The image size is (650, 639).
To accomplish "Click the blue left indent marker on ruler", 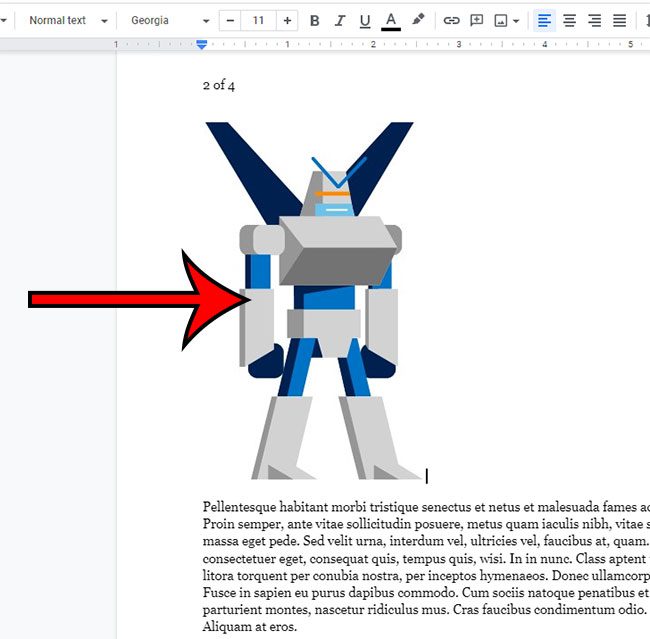I will tap(202, 45).
